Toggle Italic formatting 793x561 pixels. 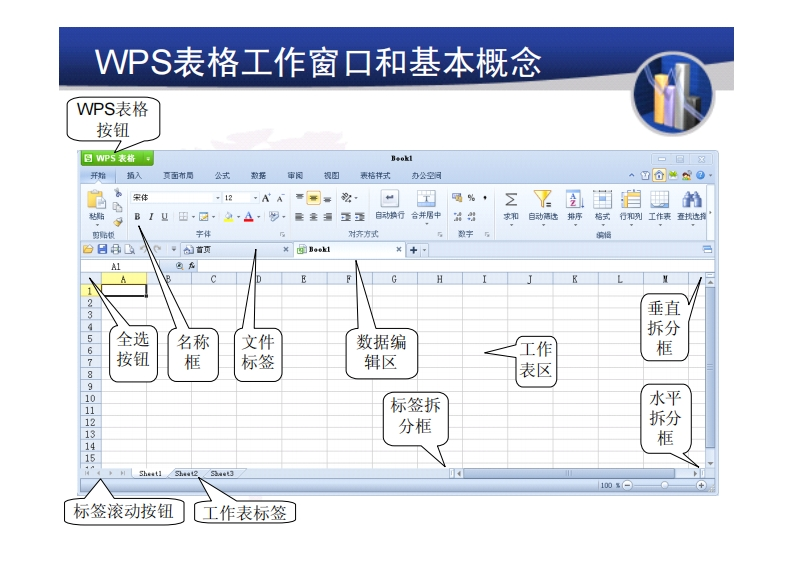(x=151, y=216)
